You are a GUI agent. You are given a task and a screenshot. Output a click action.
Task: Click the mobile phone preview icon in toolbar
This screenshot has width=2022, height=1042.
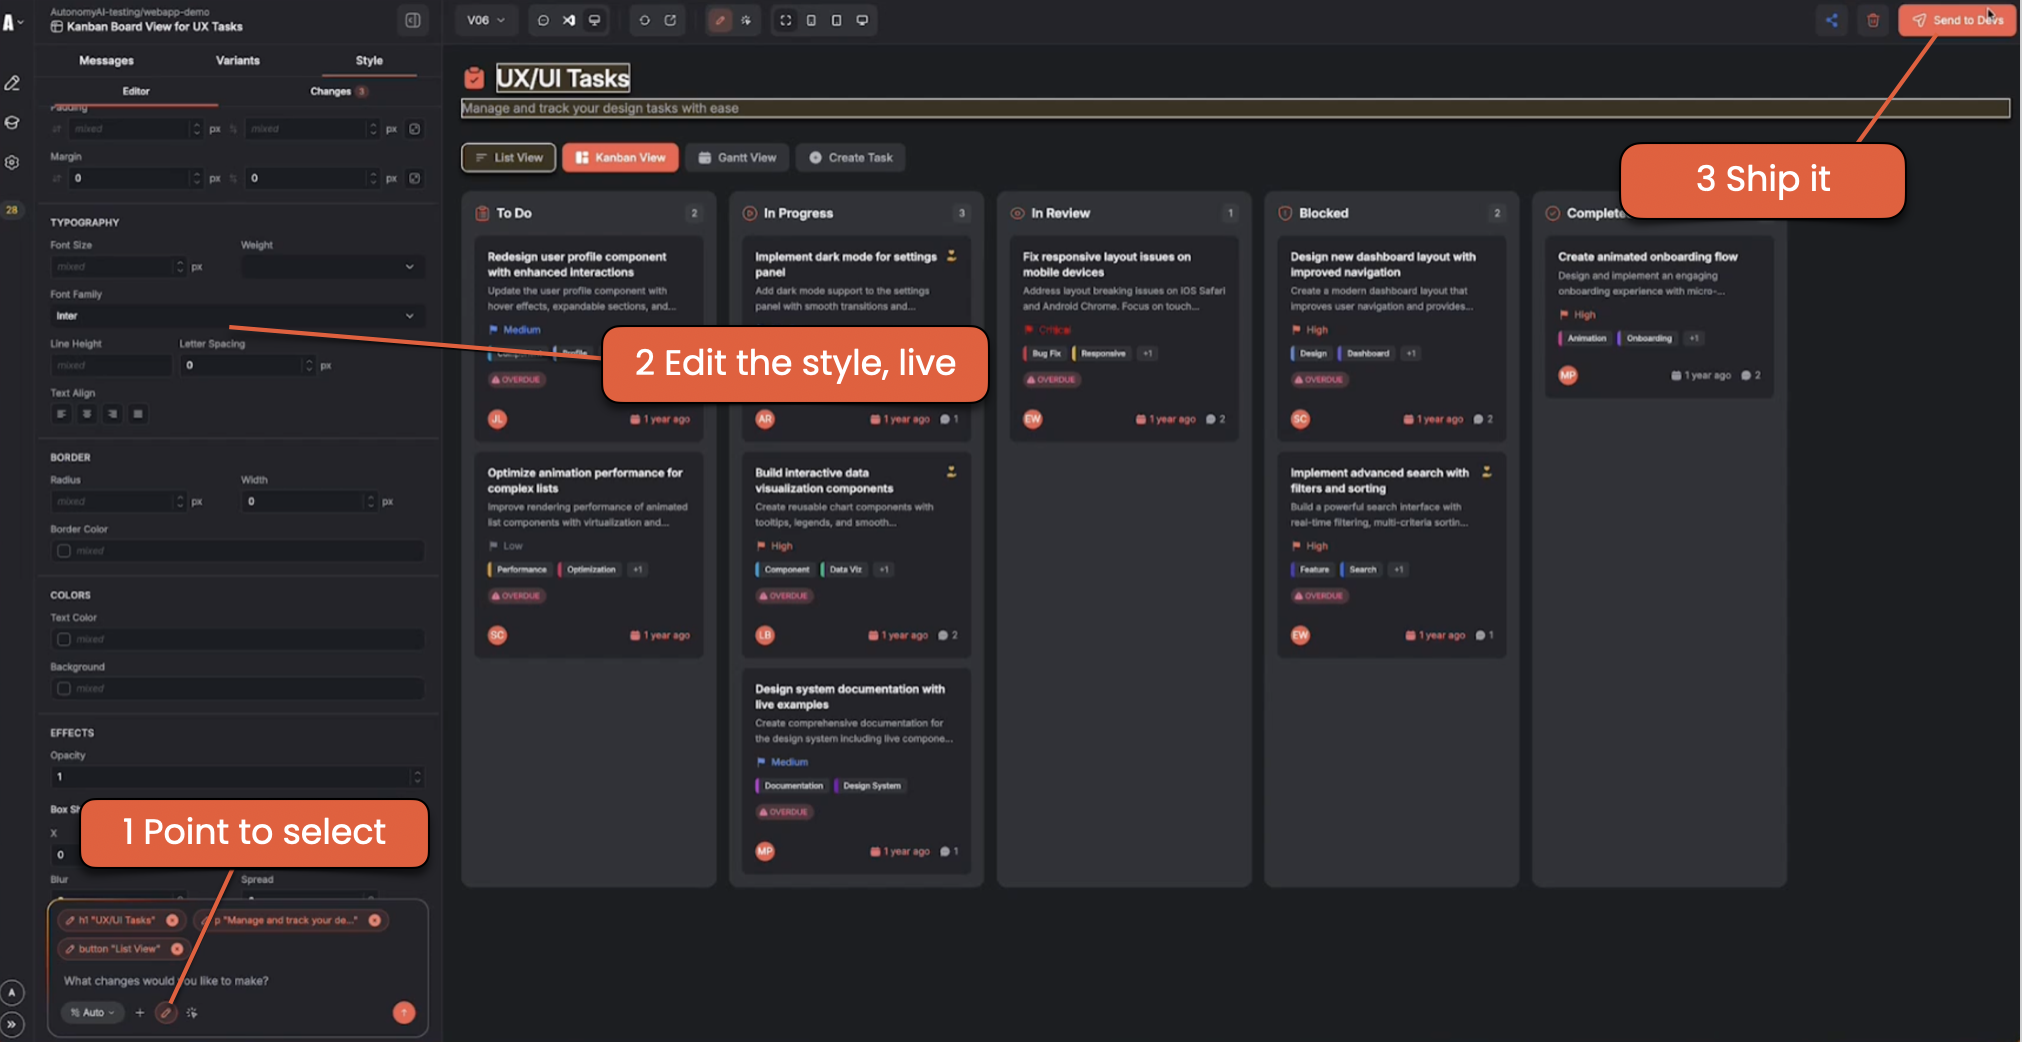click(811, 20)
